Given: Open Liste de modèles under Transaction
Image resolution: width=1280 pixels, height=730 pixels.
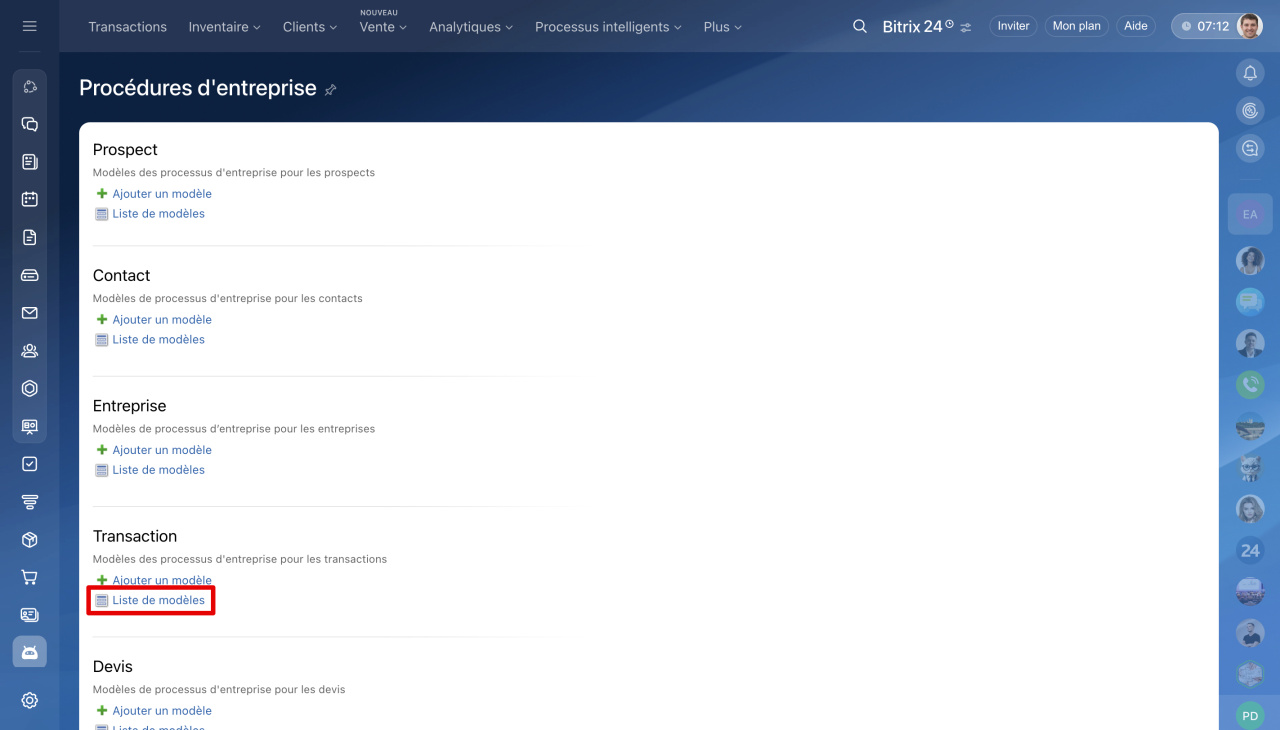Looking at the screenshot, I should pos(158,600).
